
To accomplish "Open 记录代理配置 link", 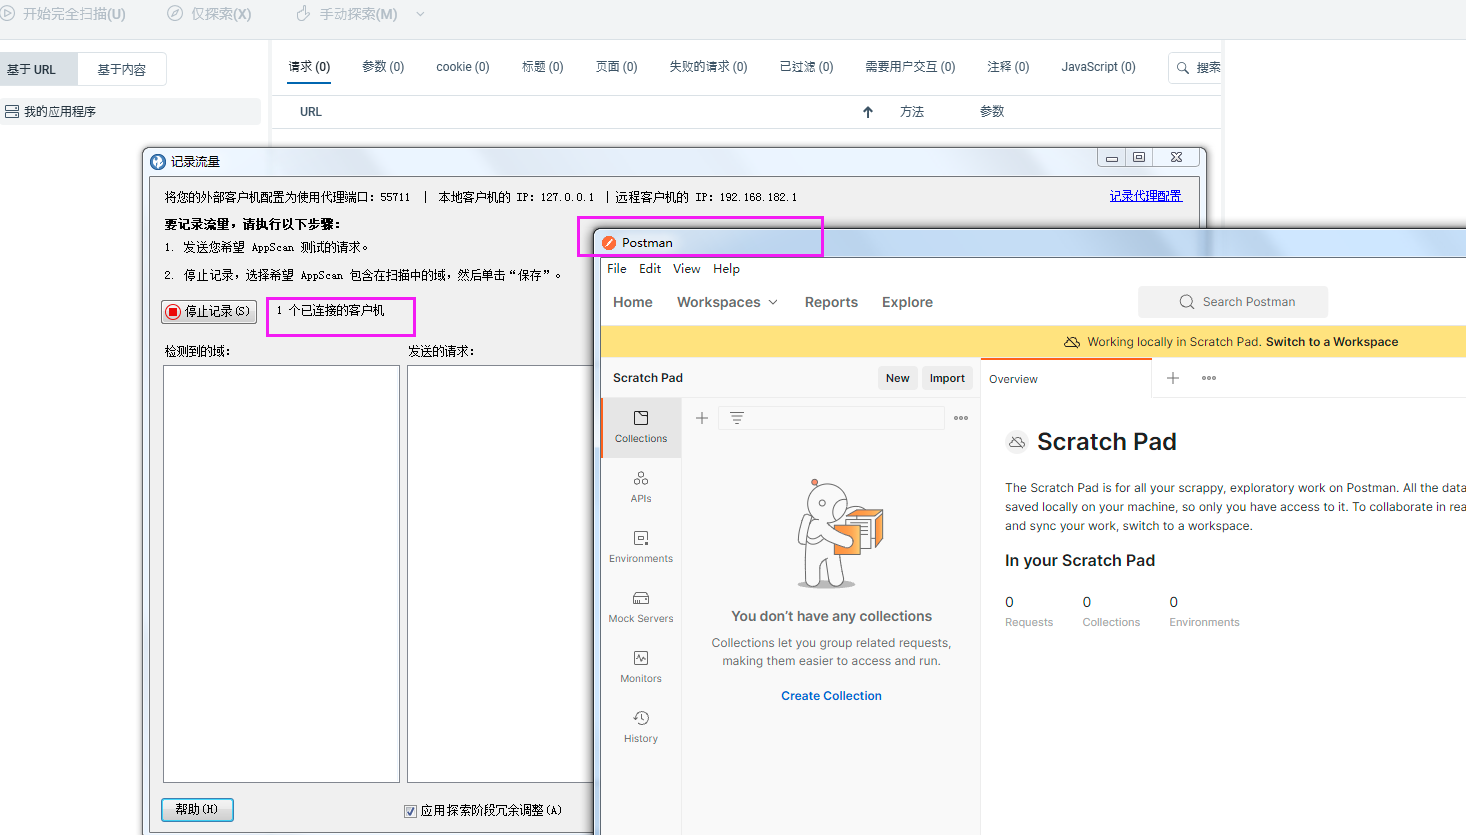I will click(1145, 196).
